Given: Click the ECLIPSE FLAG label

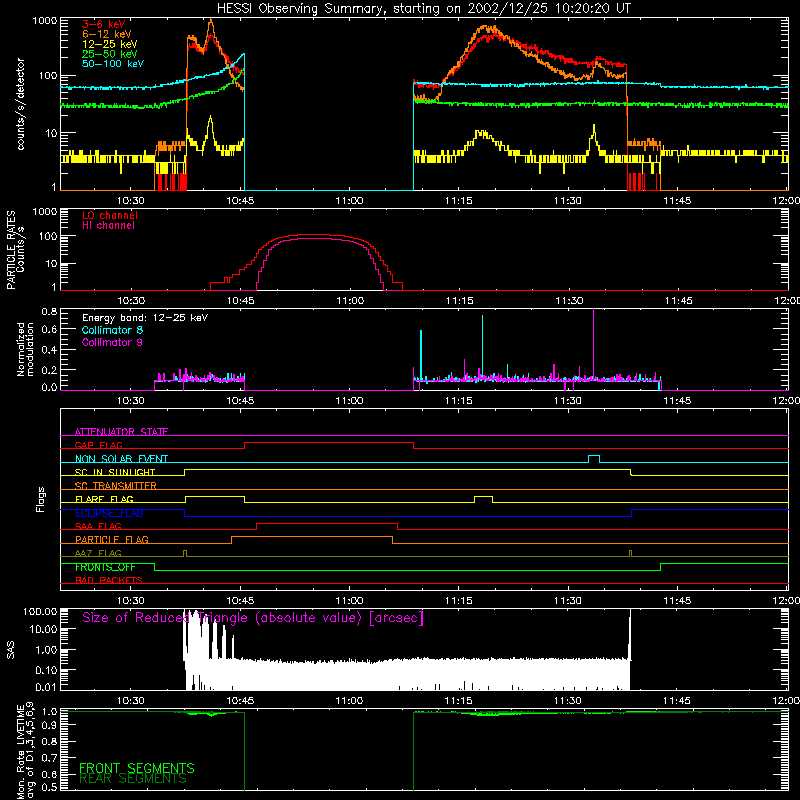Looking at the screenshot, I should point(109,513).
